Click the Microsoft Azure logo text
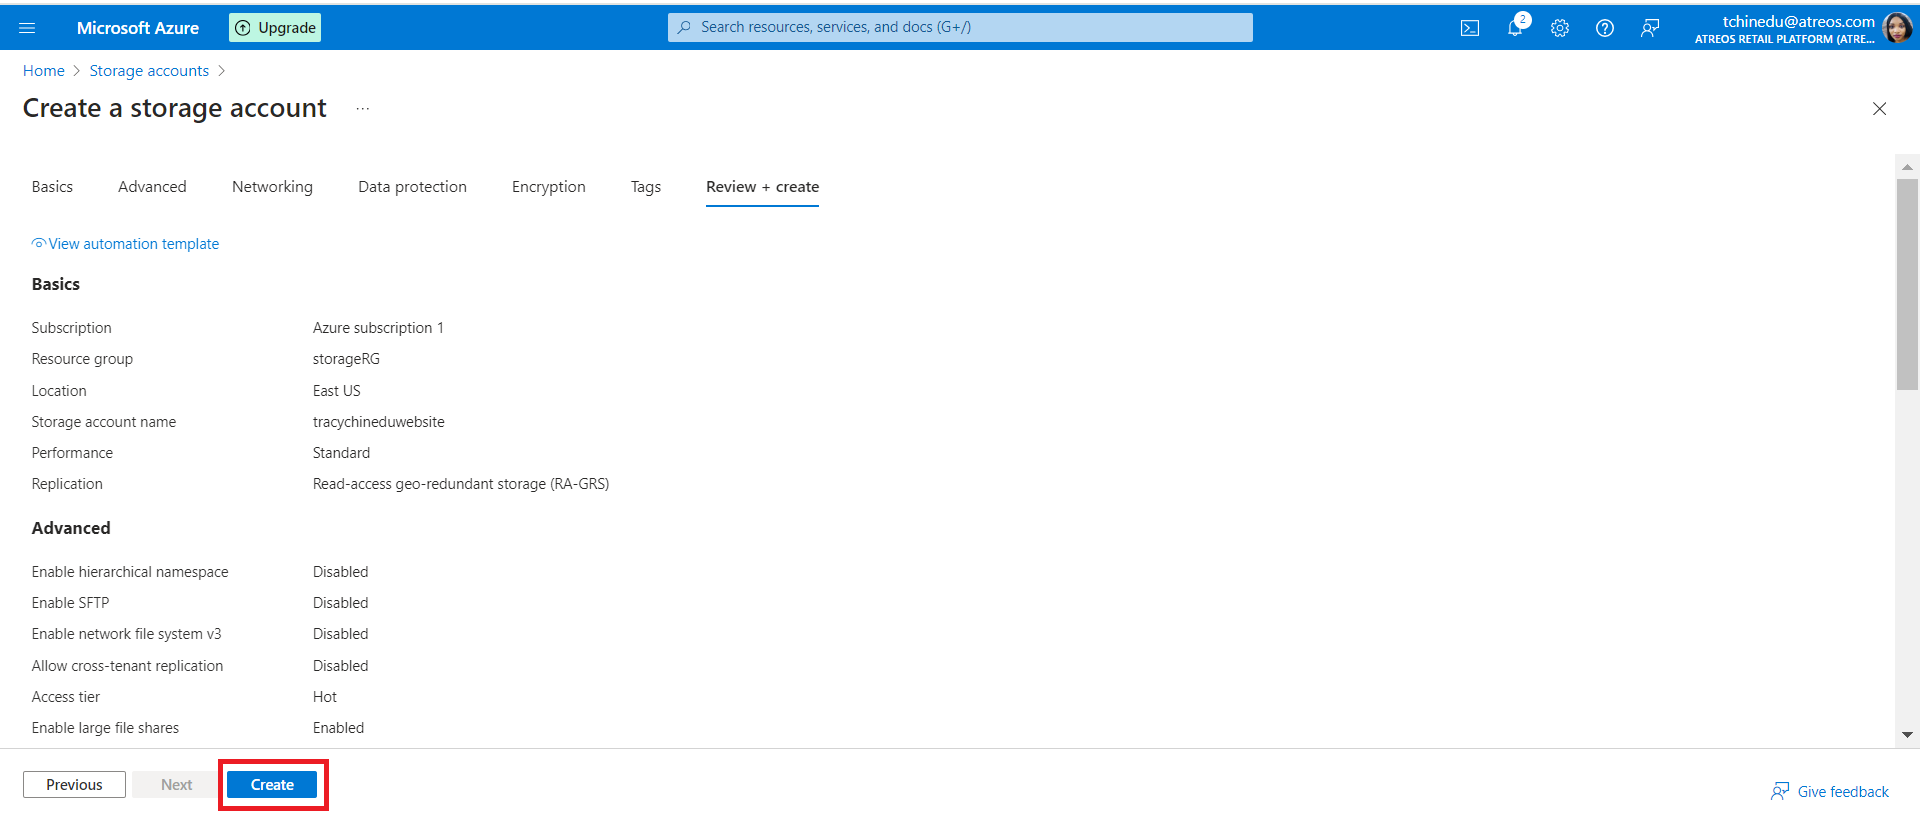The image size is (1920, 824). click(138, 28)
